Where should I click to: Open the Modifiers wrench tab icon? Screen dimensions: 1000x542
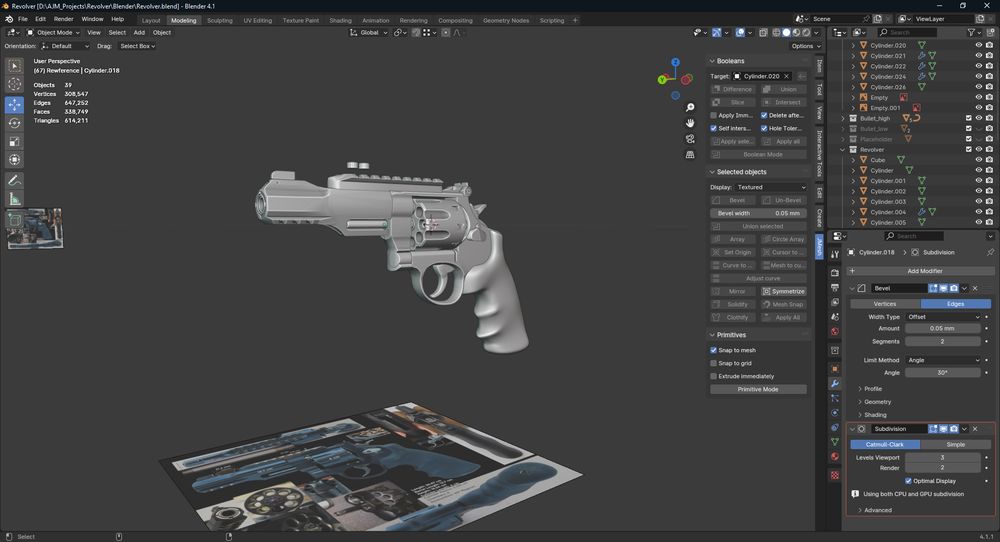(835, 383)
